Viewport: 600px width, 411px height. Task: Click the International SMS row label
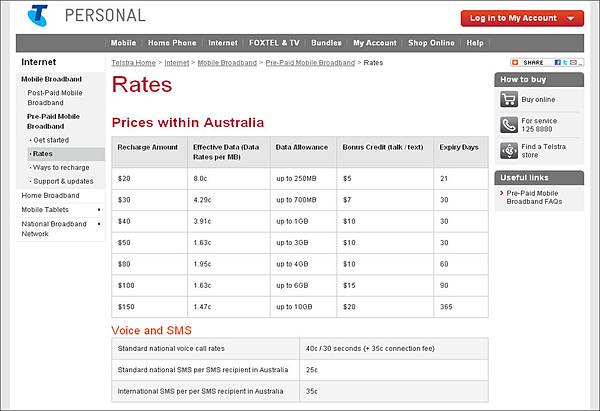[201, 391]
